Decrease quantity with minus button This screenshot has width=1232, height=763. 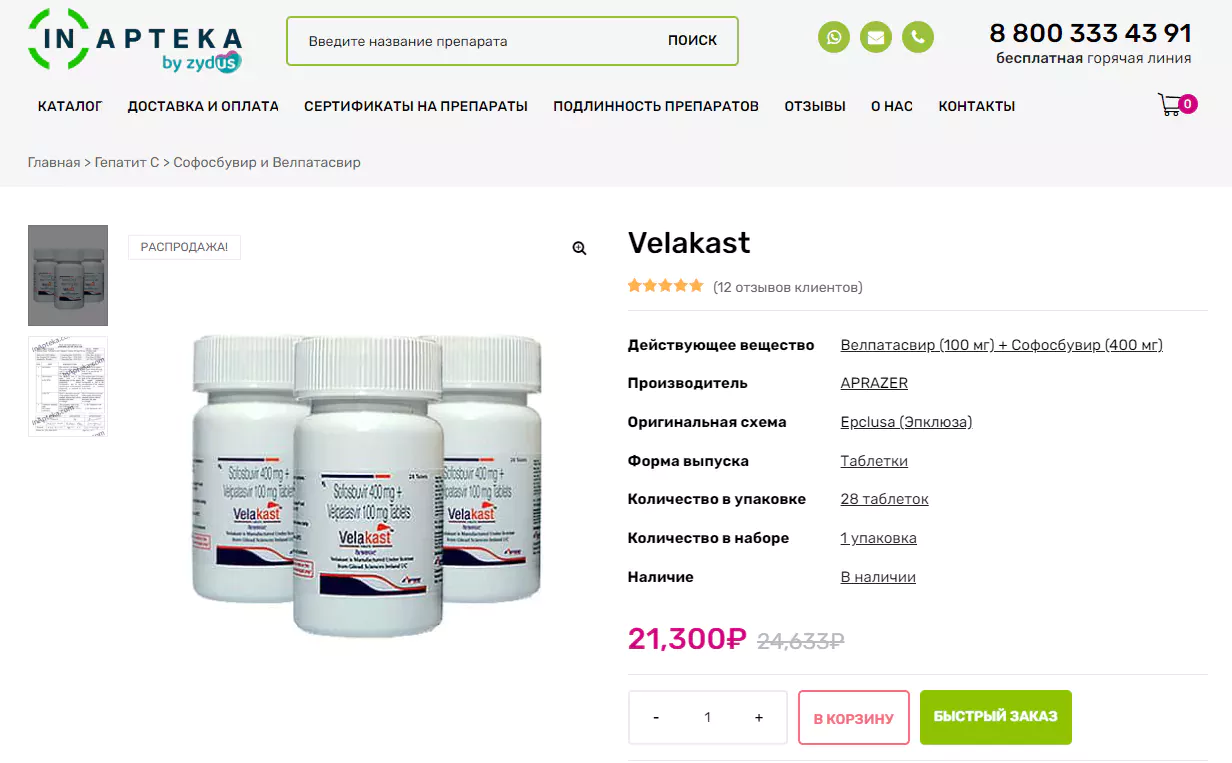coord(656,717)
